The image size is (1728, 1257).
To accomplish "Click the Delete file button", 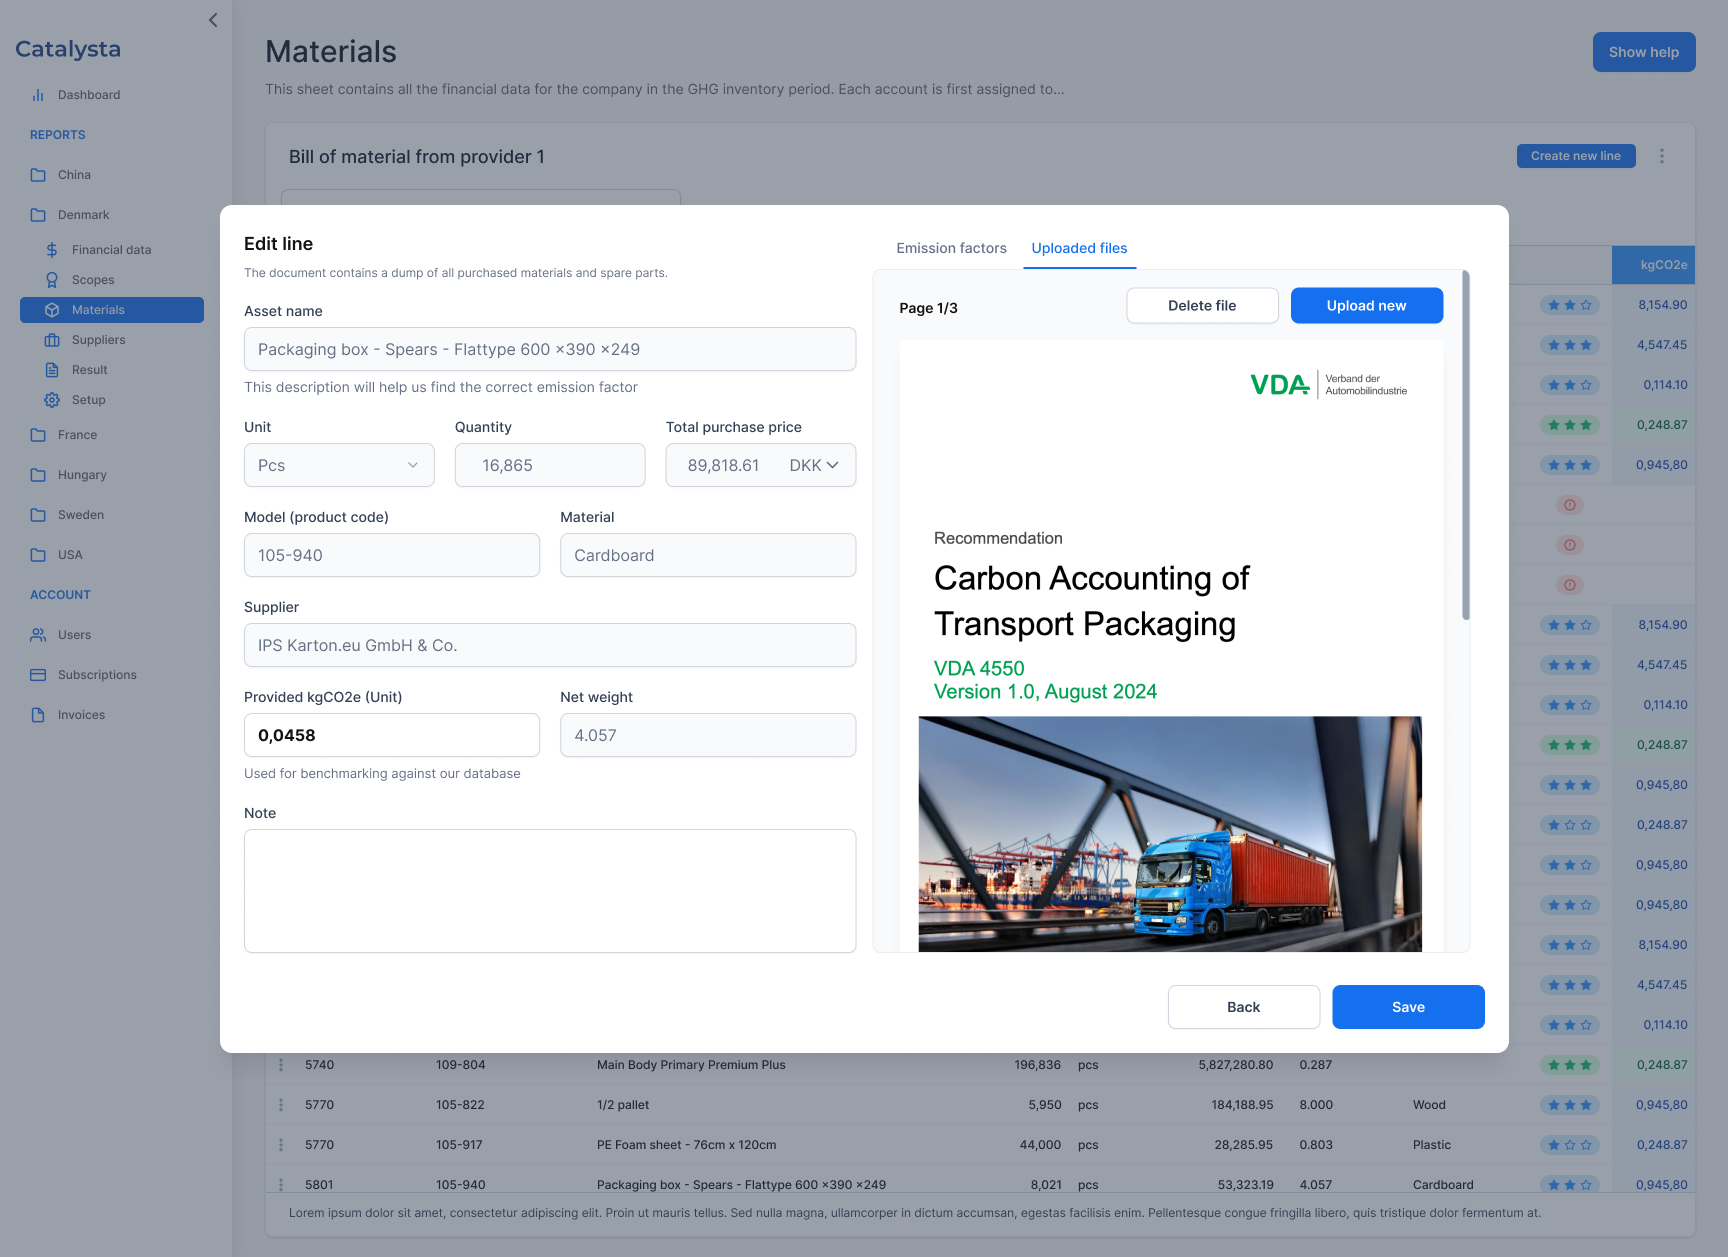I will pos(1202,306).
